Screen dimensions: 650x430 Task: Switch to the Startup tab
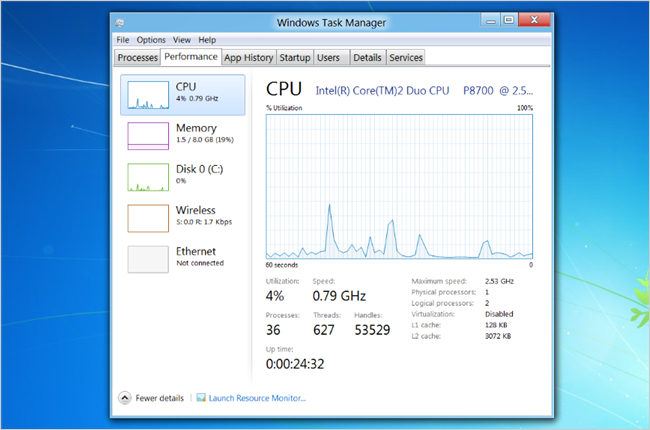pyautogui.click(x=295, y=58)
